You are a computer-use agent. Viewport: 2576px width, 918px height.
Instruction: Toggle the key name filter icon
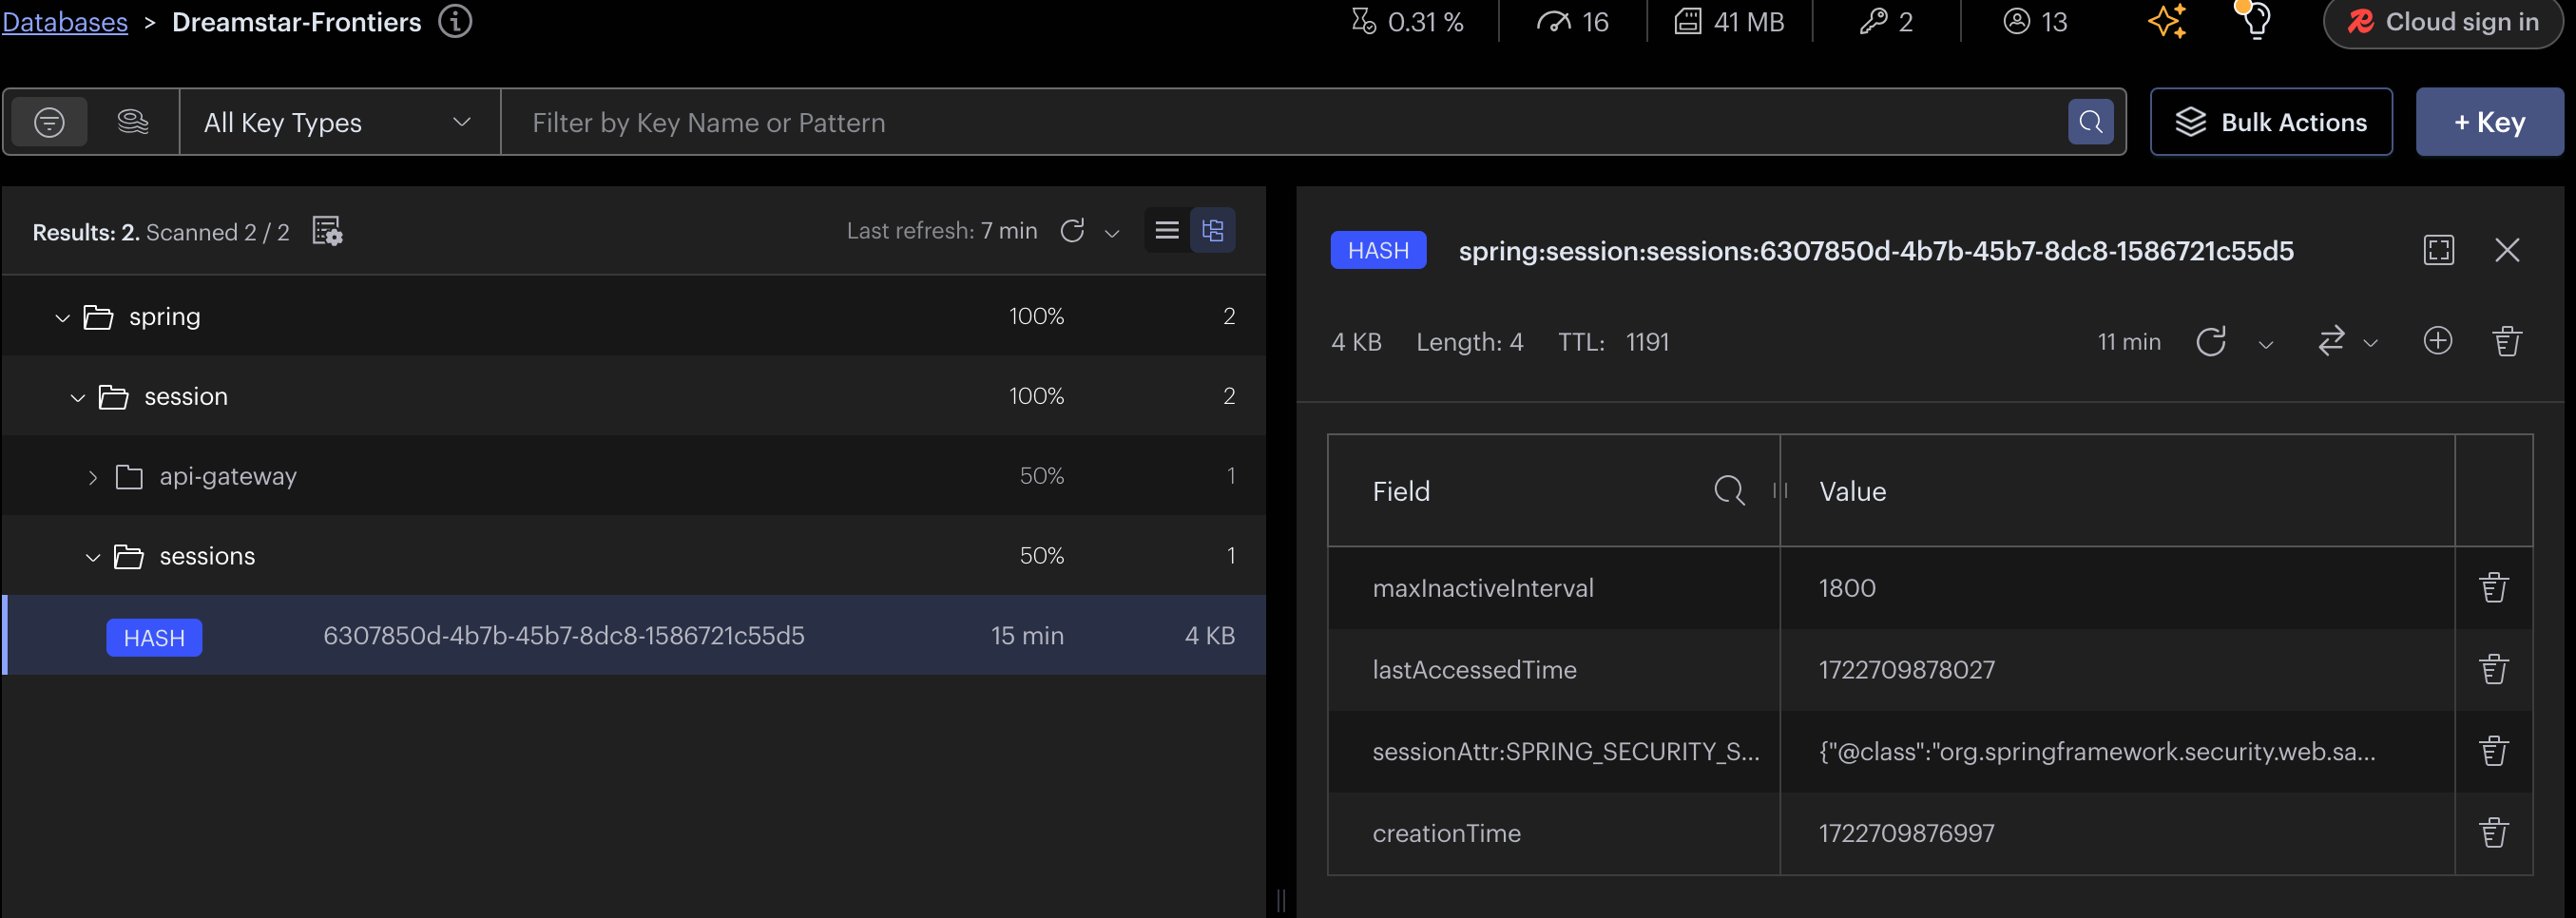pyautogui.click(x=49, y=121)
